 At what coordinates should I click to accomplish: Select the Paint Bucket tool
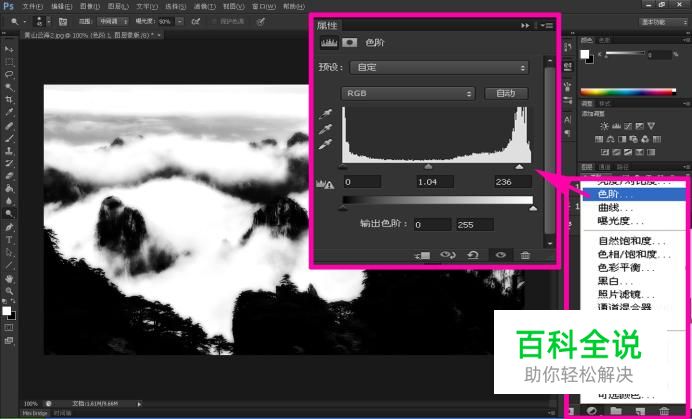[9, 189]
